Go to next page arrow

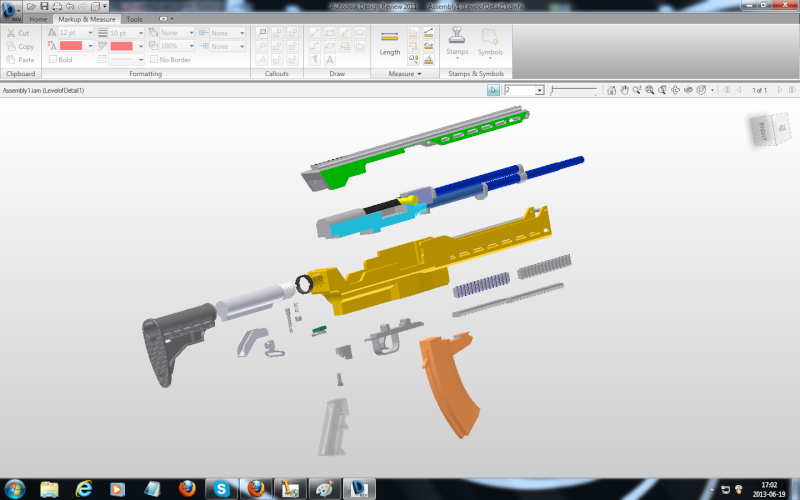click(x=780, y=90)
